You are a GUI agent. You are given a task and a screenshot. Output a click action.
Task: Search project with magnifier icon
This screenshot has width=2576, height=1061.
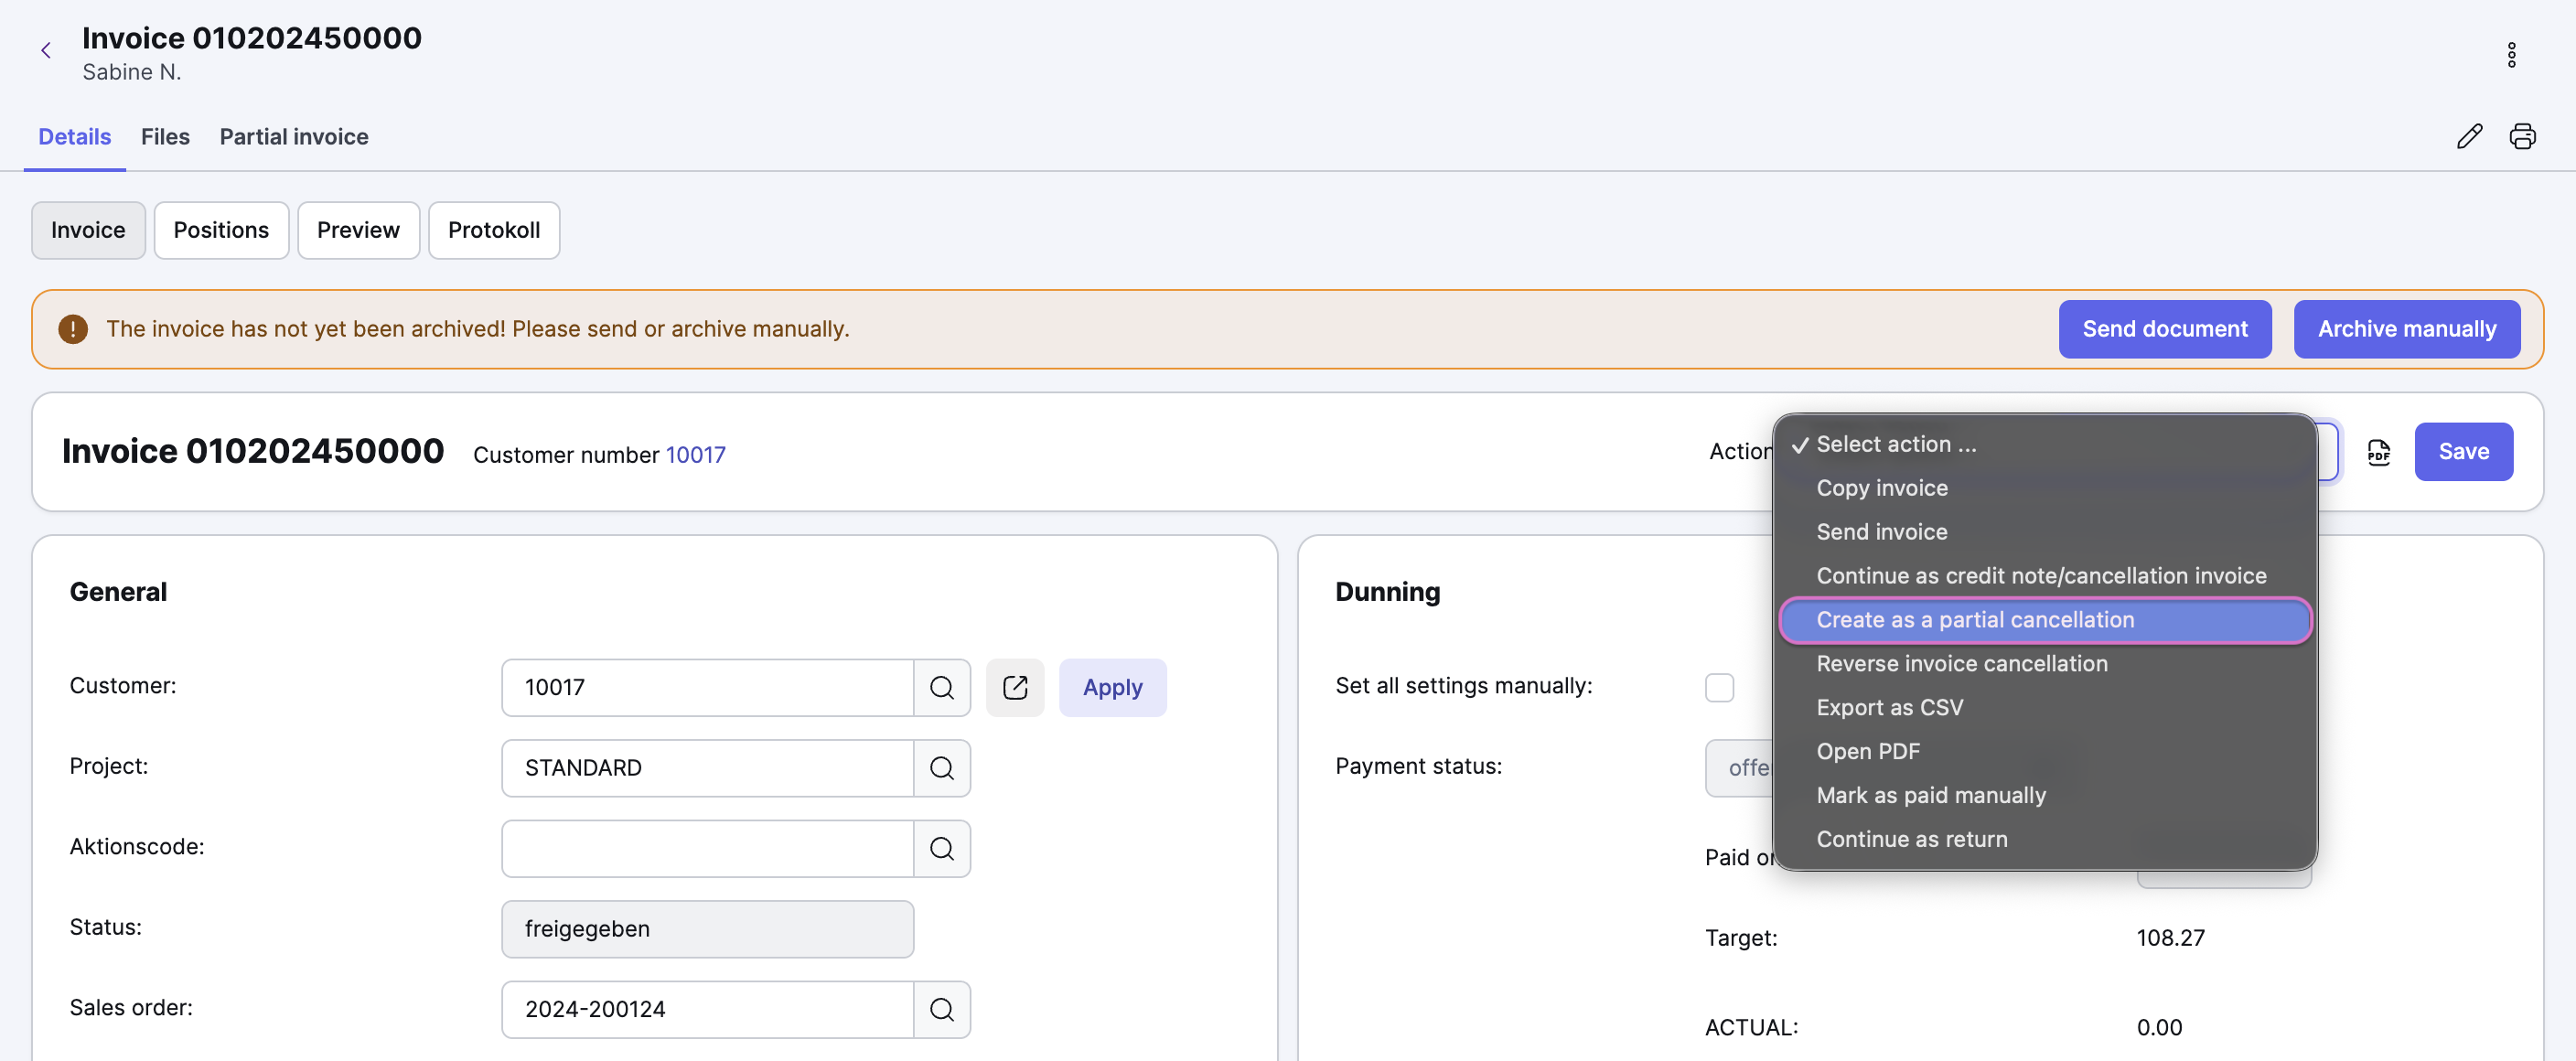click(941, 768)
